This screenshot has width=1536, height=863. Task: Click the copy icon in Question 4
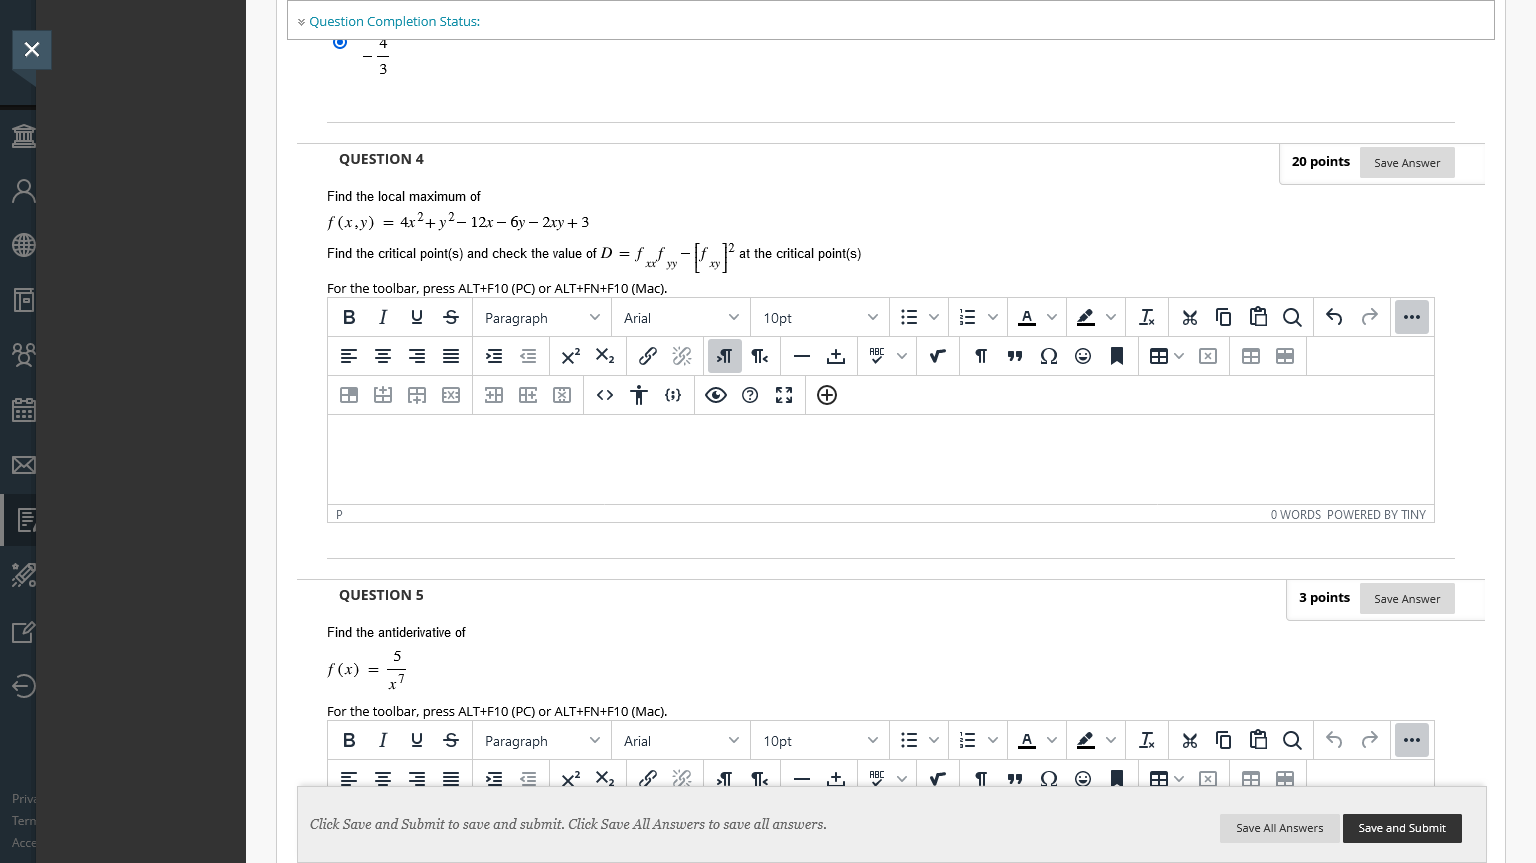[x=1224, y=317]
